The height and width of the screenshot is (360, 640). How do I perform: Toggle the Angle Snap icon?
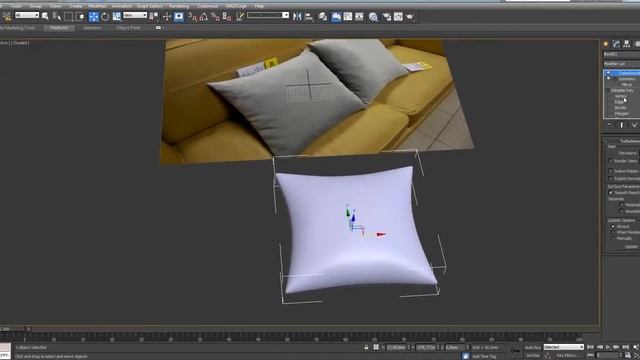pos(204,16)
